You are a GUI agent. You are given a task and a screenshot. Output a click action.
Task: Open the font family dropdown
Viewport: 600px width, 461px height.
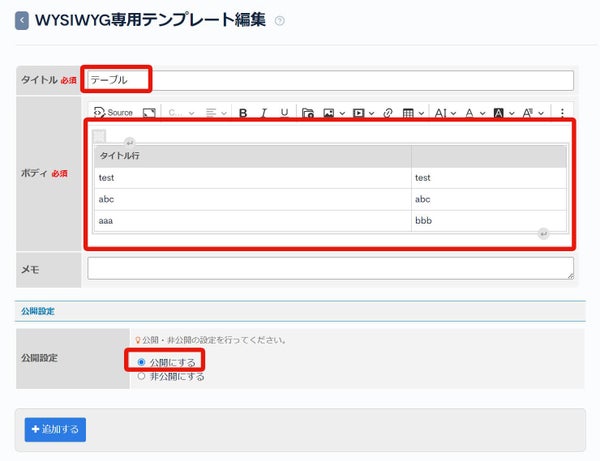(x=533, y=113)
